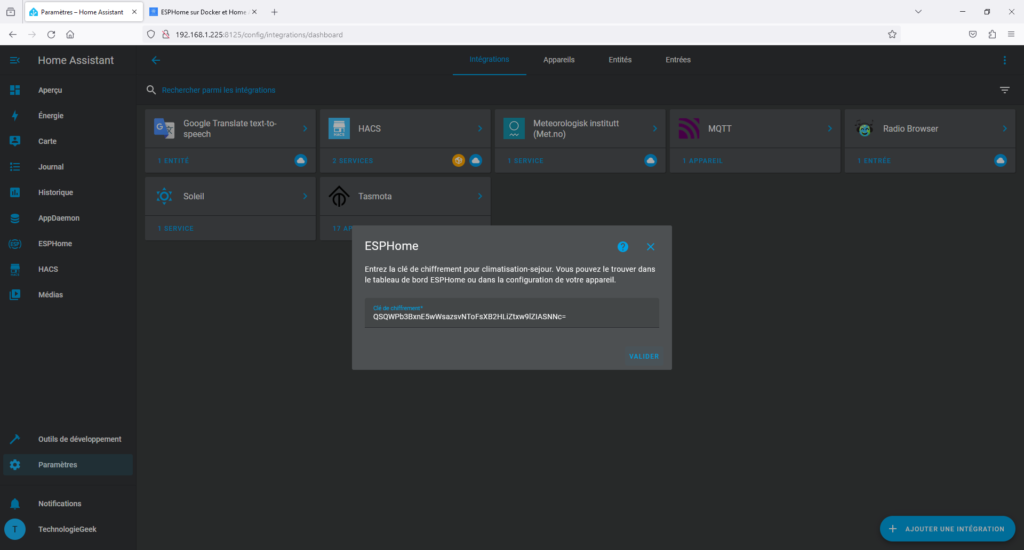Close the ESPHome dialog
This screenshot has height=550, width=1024.
[650, 247]
